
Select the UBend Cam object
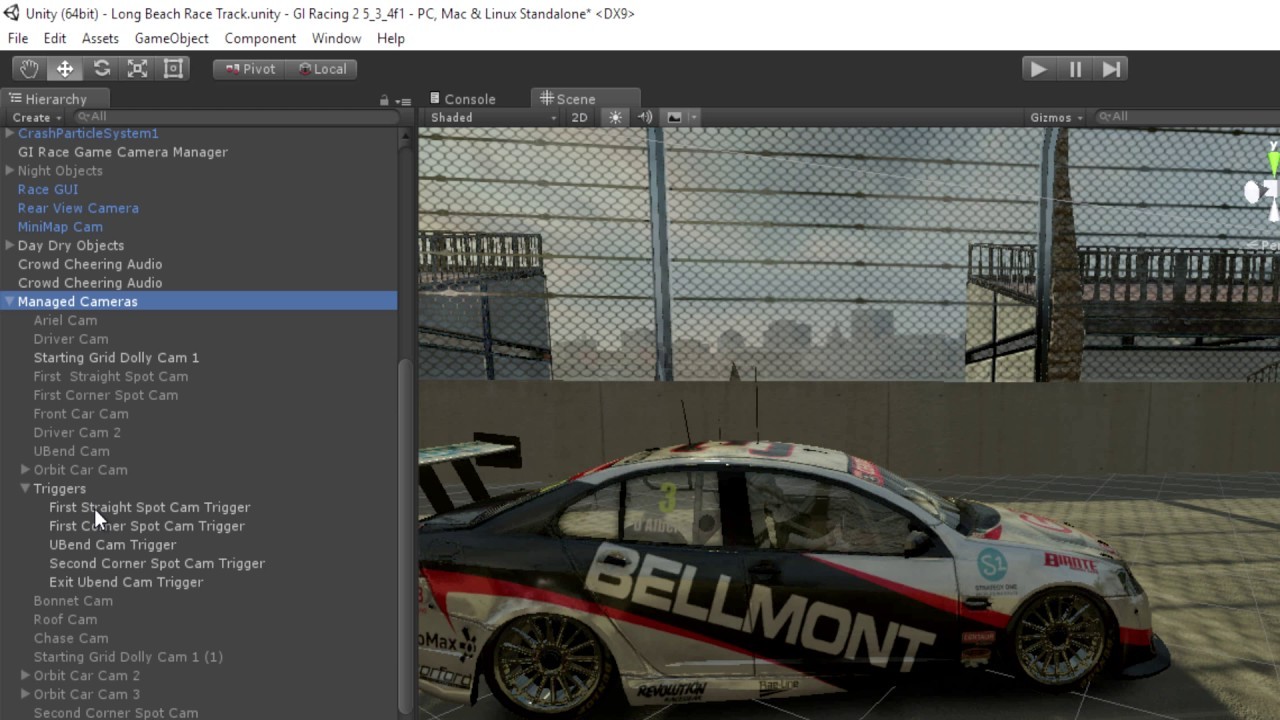point(72,451)
